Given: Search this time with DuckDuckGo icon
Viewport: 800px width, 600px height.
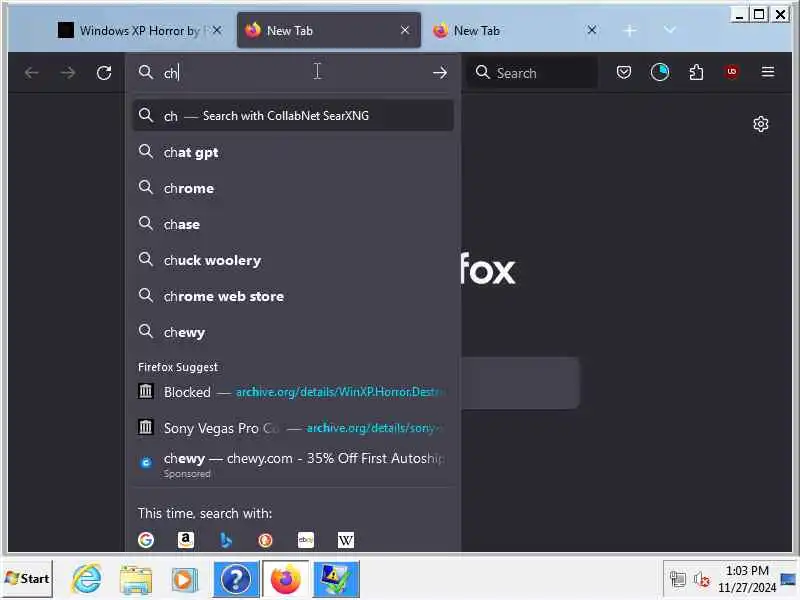Looking at the screenshot, I should click(265, 540).
